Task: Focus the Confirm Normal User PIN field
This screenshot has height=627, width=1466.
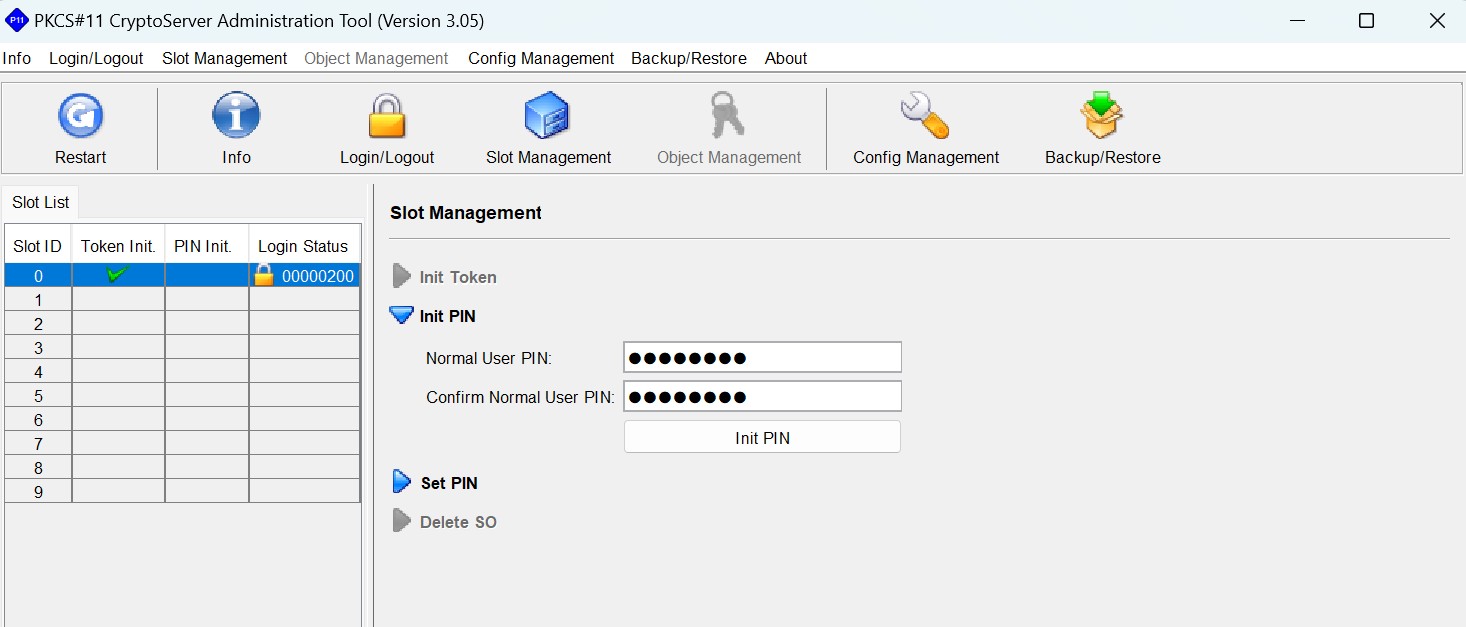Action: (x=762, y=396)
